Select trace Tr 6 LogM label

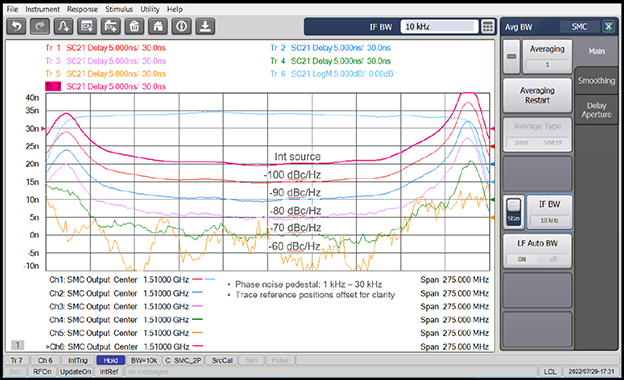coord(332,74)
